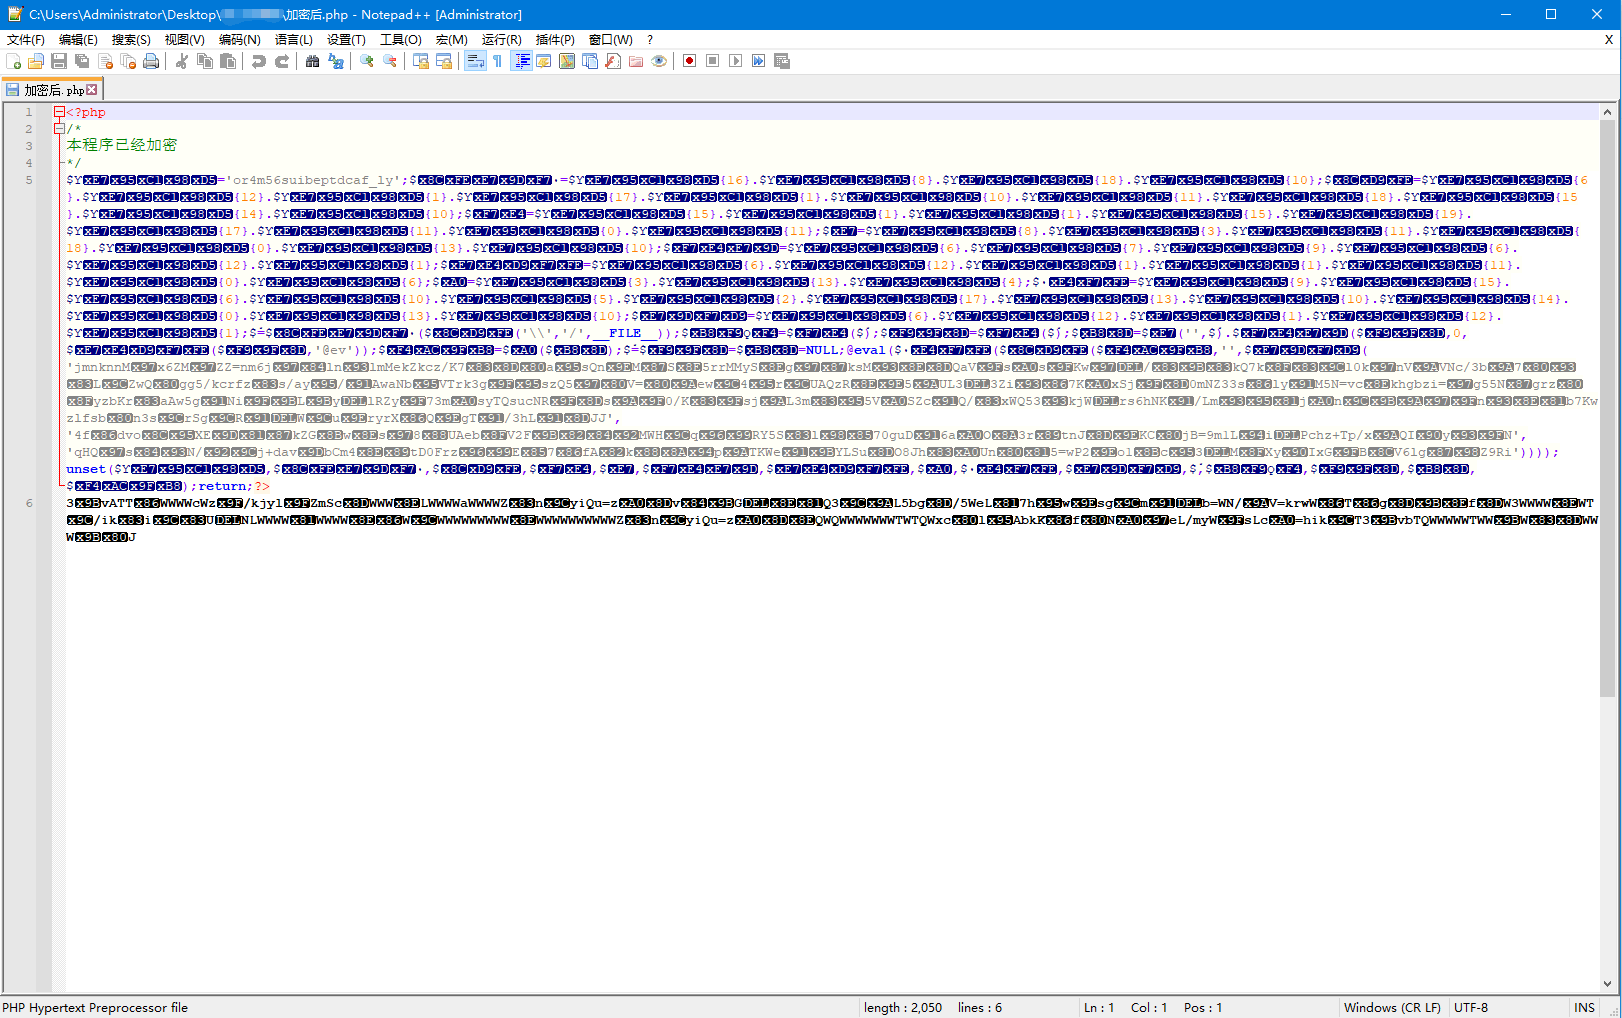The width and height of the screenshot is (1622, 1018).
Task: Click Windows (CR LF) in status bar
Action: [1391, 1007]
